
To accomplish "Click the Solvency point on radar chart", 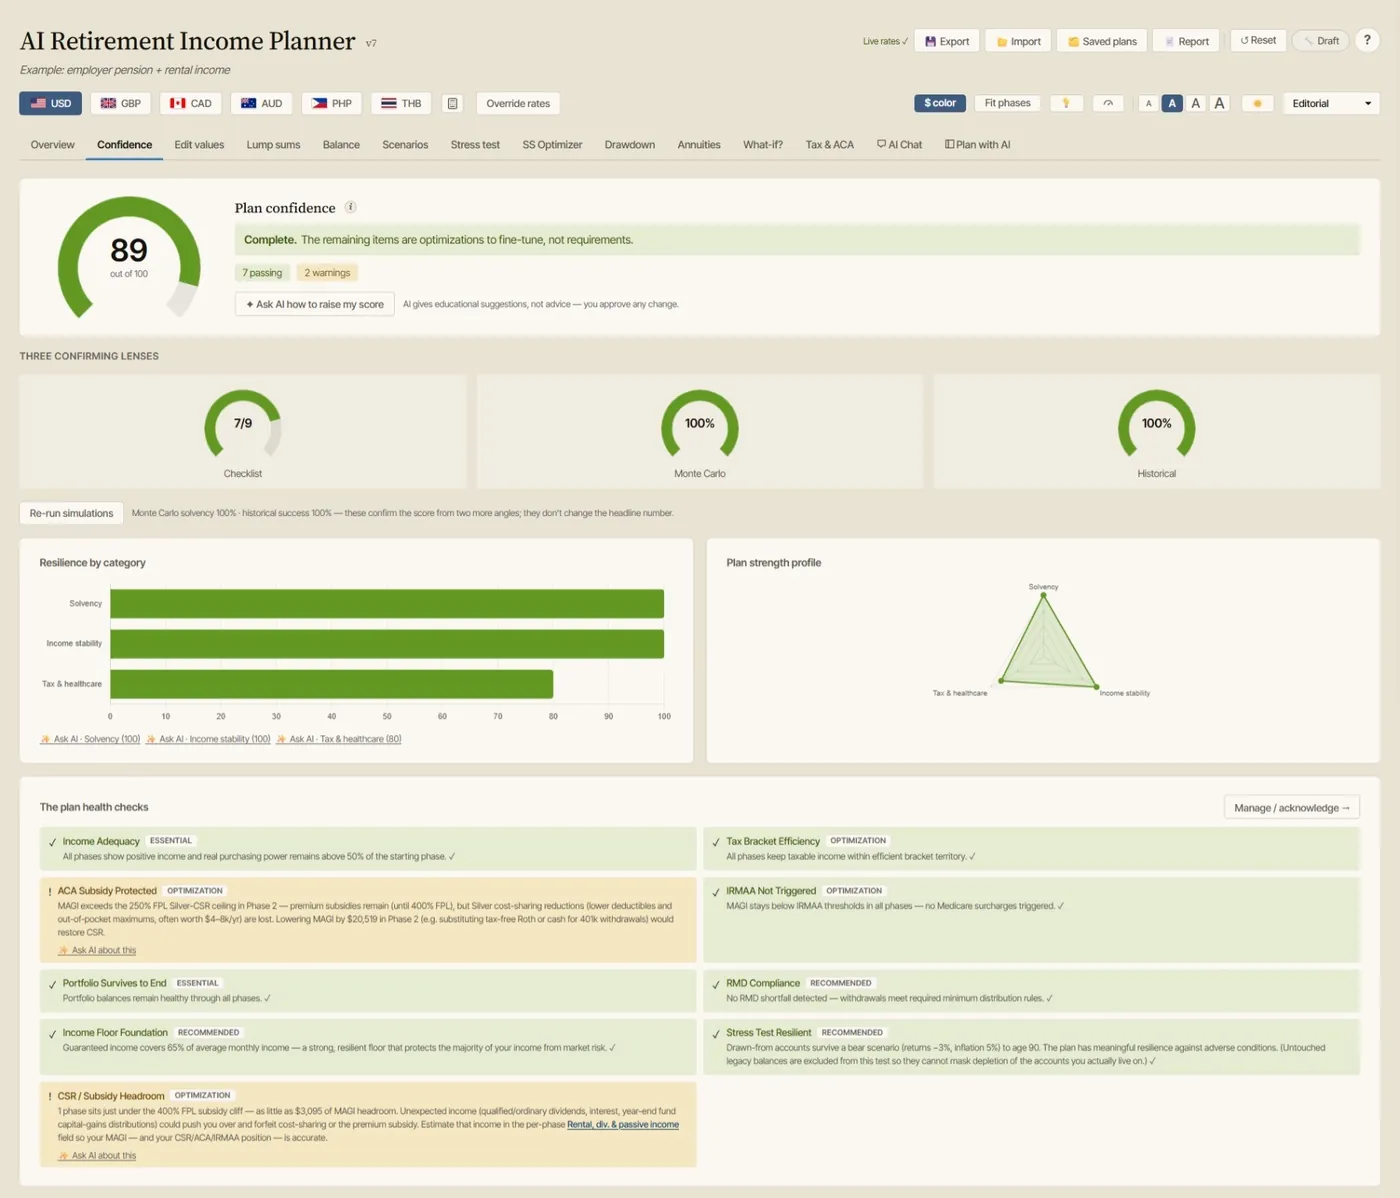I will click(x=1043, y=596).
